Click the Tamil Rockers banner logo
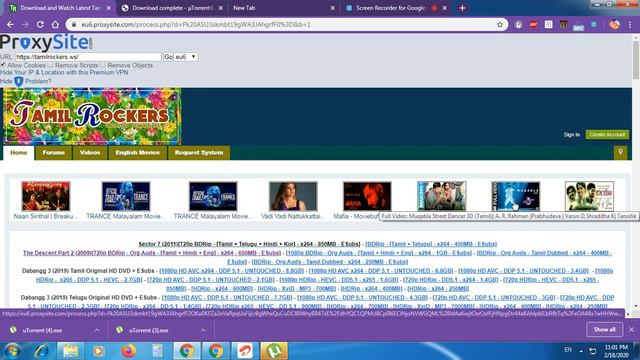640x360 pixels. click(92, 116)
